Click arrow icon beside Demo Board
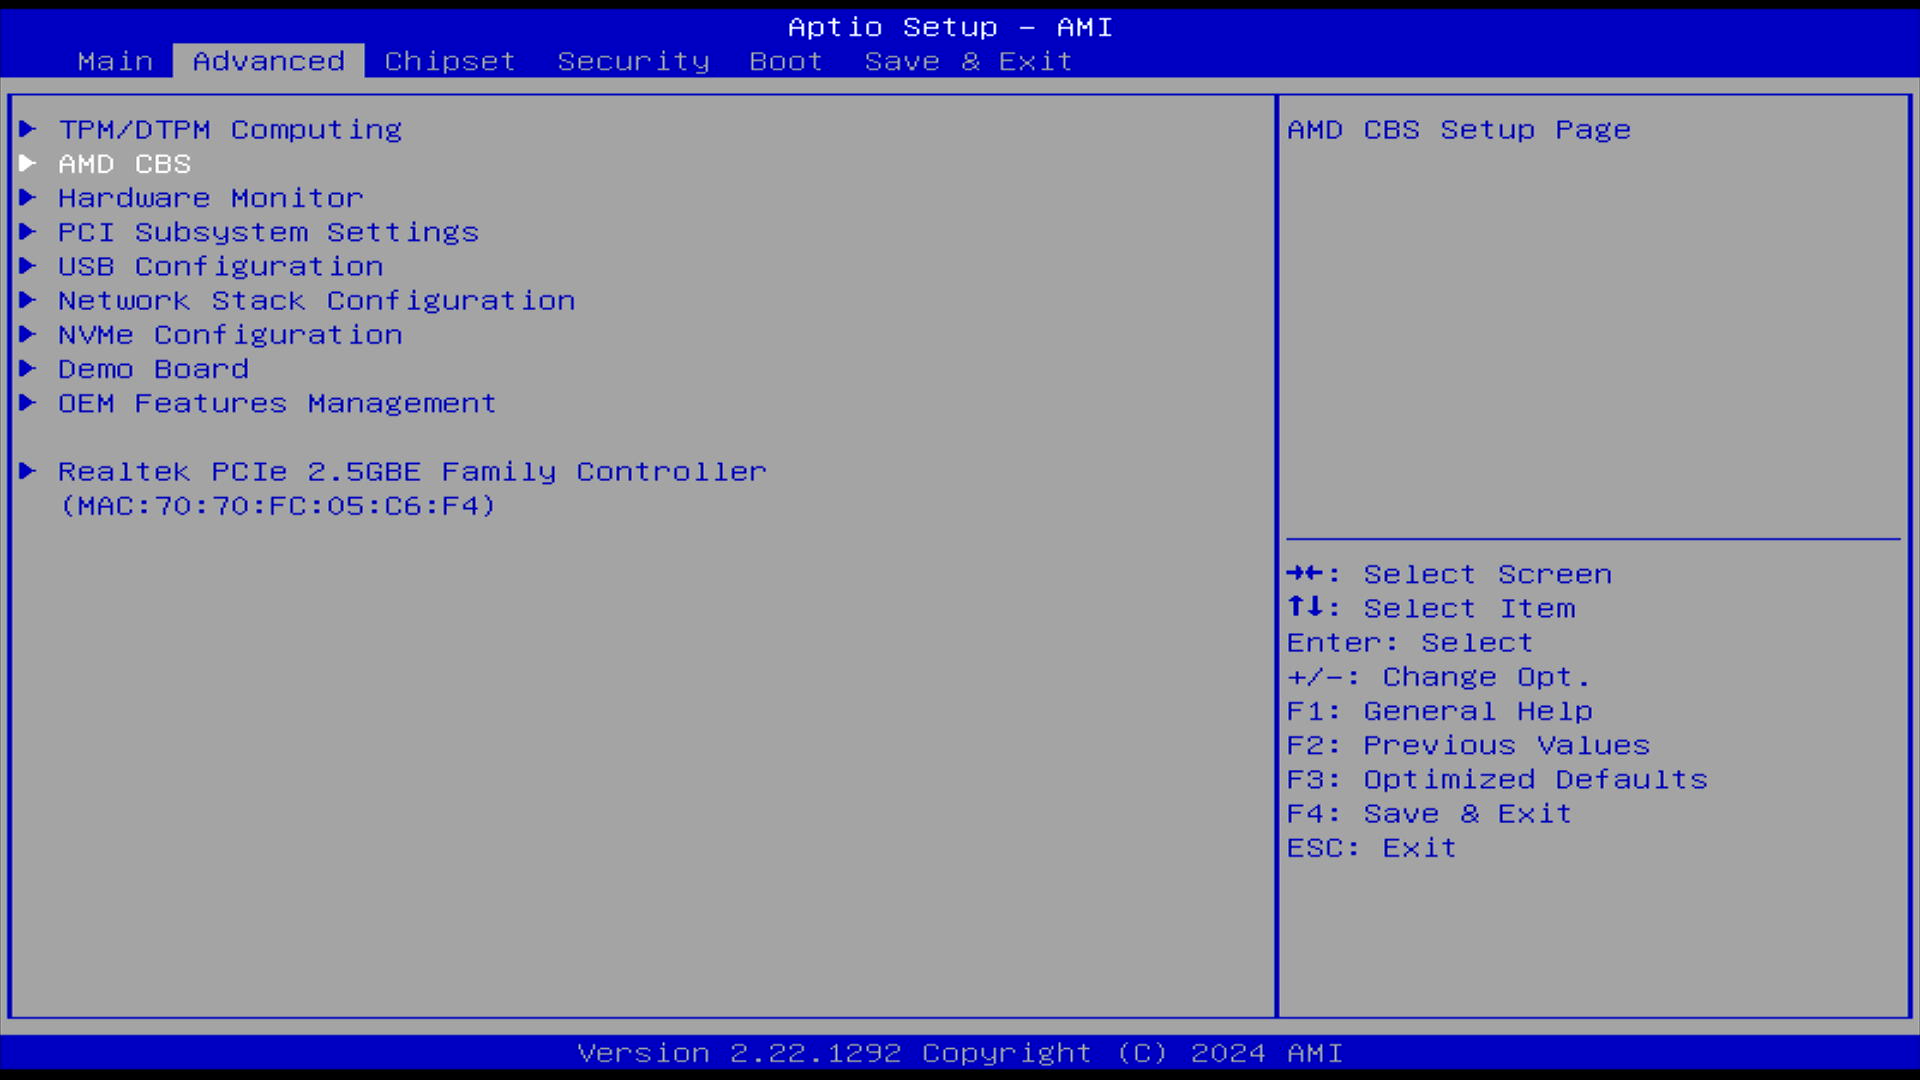The width and height of the screenshot is (1920, 1080). [28, 368]
